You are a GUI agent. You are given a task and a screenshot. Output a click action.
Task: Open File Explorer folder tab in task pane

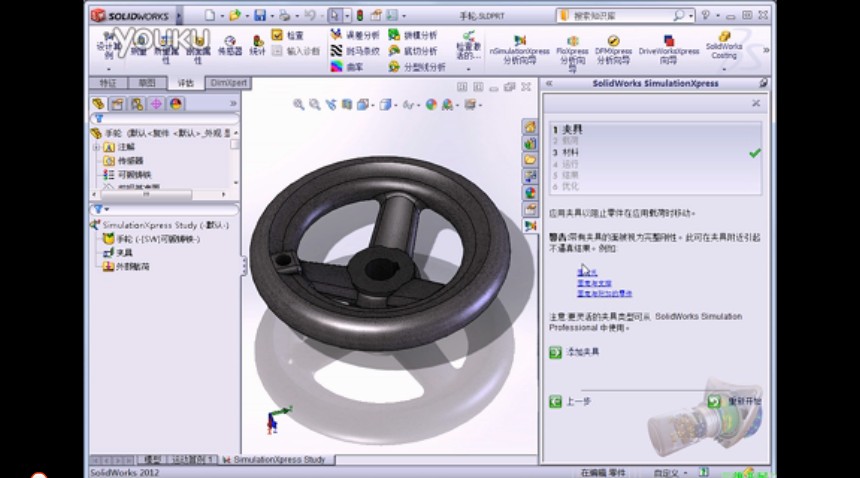(x=530, y=160)
